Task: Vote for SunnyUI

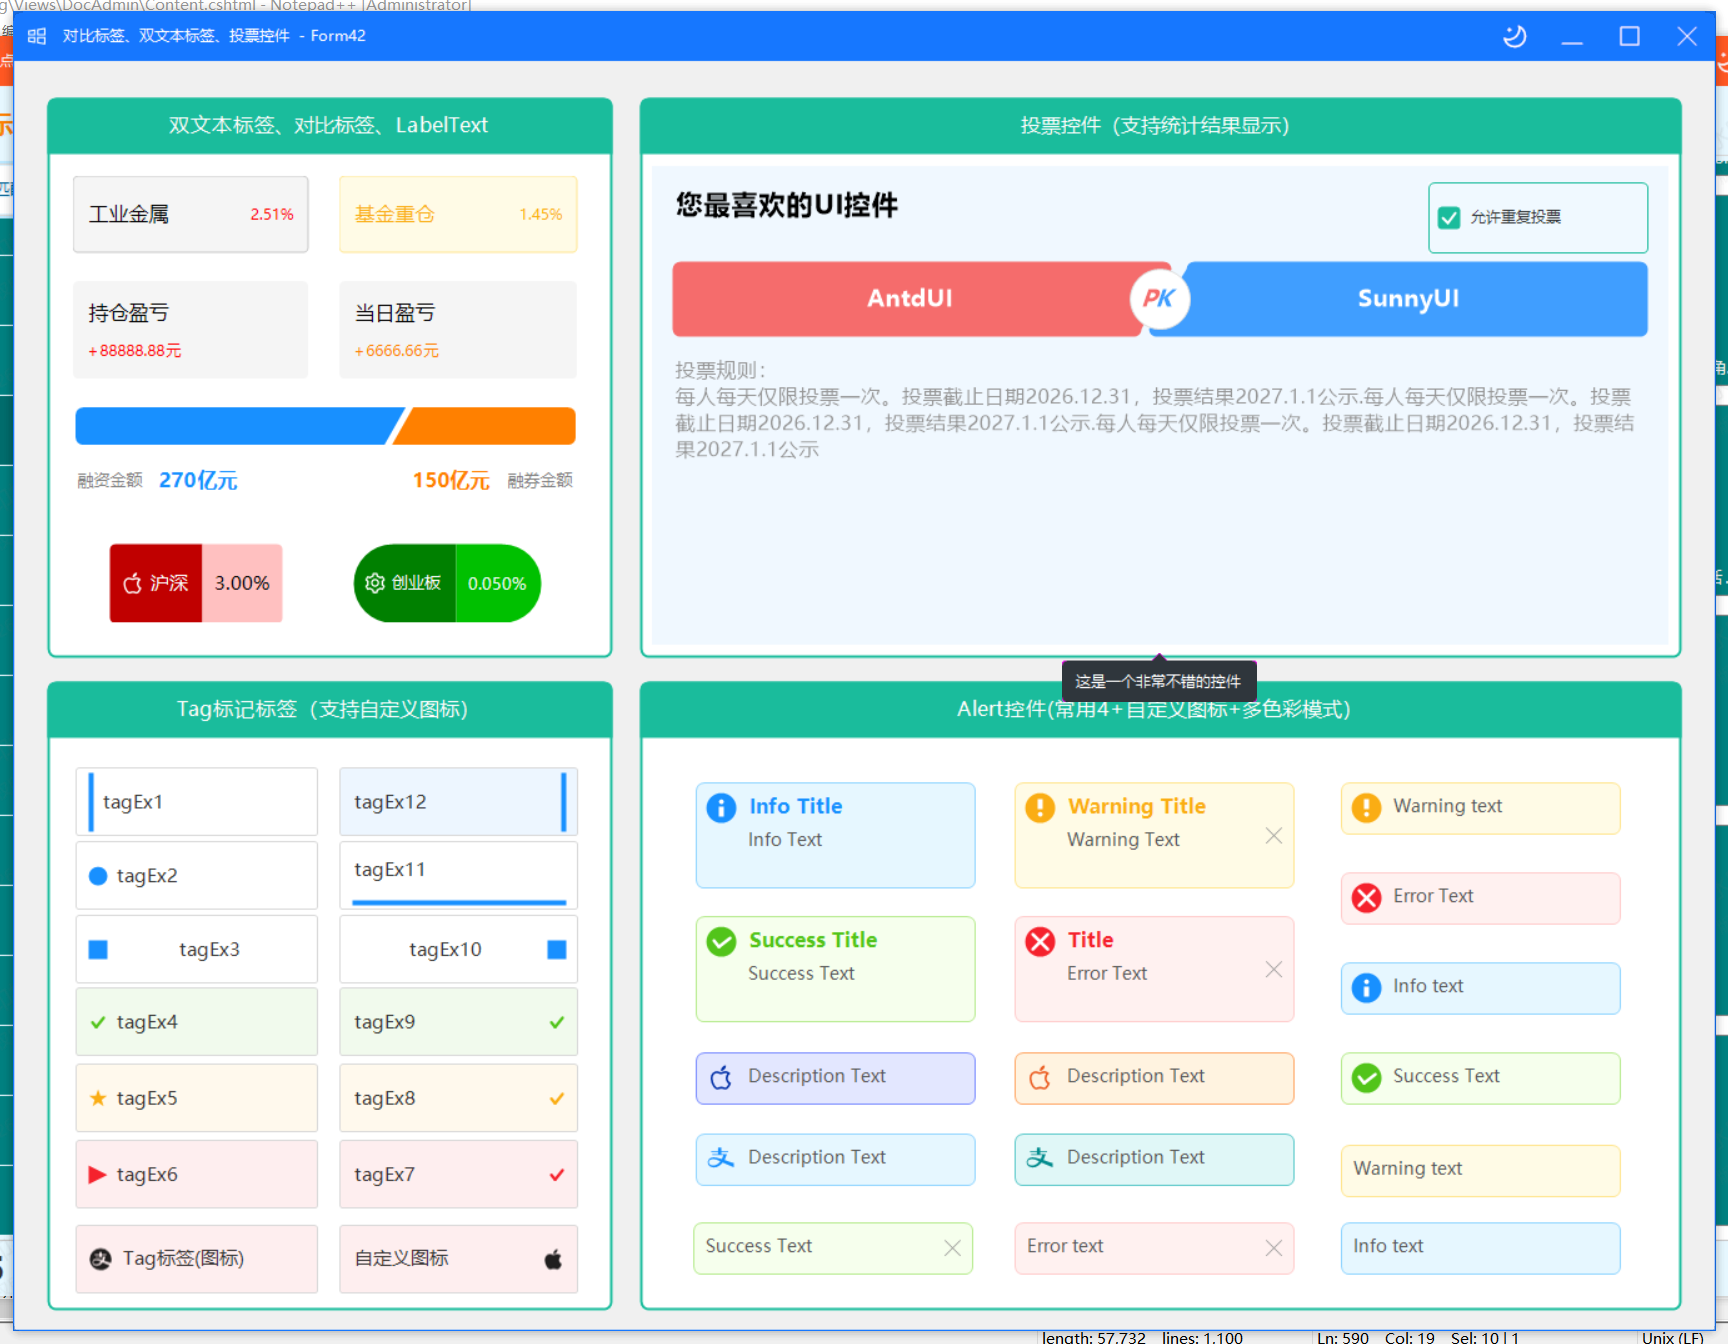Action: (x=1408, y=299)
